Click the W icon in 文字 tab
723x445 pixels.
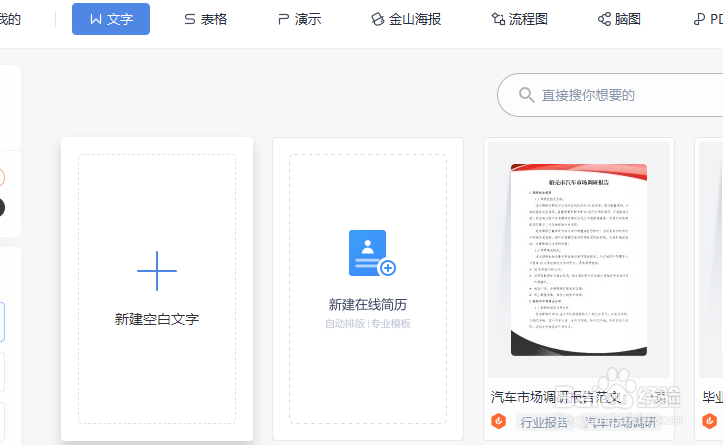95,19
